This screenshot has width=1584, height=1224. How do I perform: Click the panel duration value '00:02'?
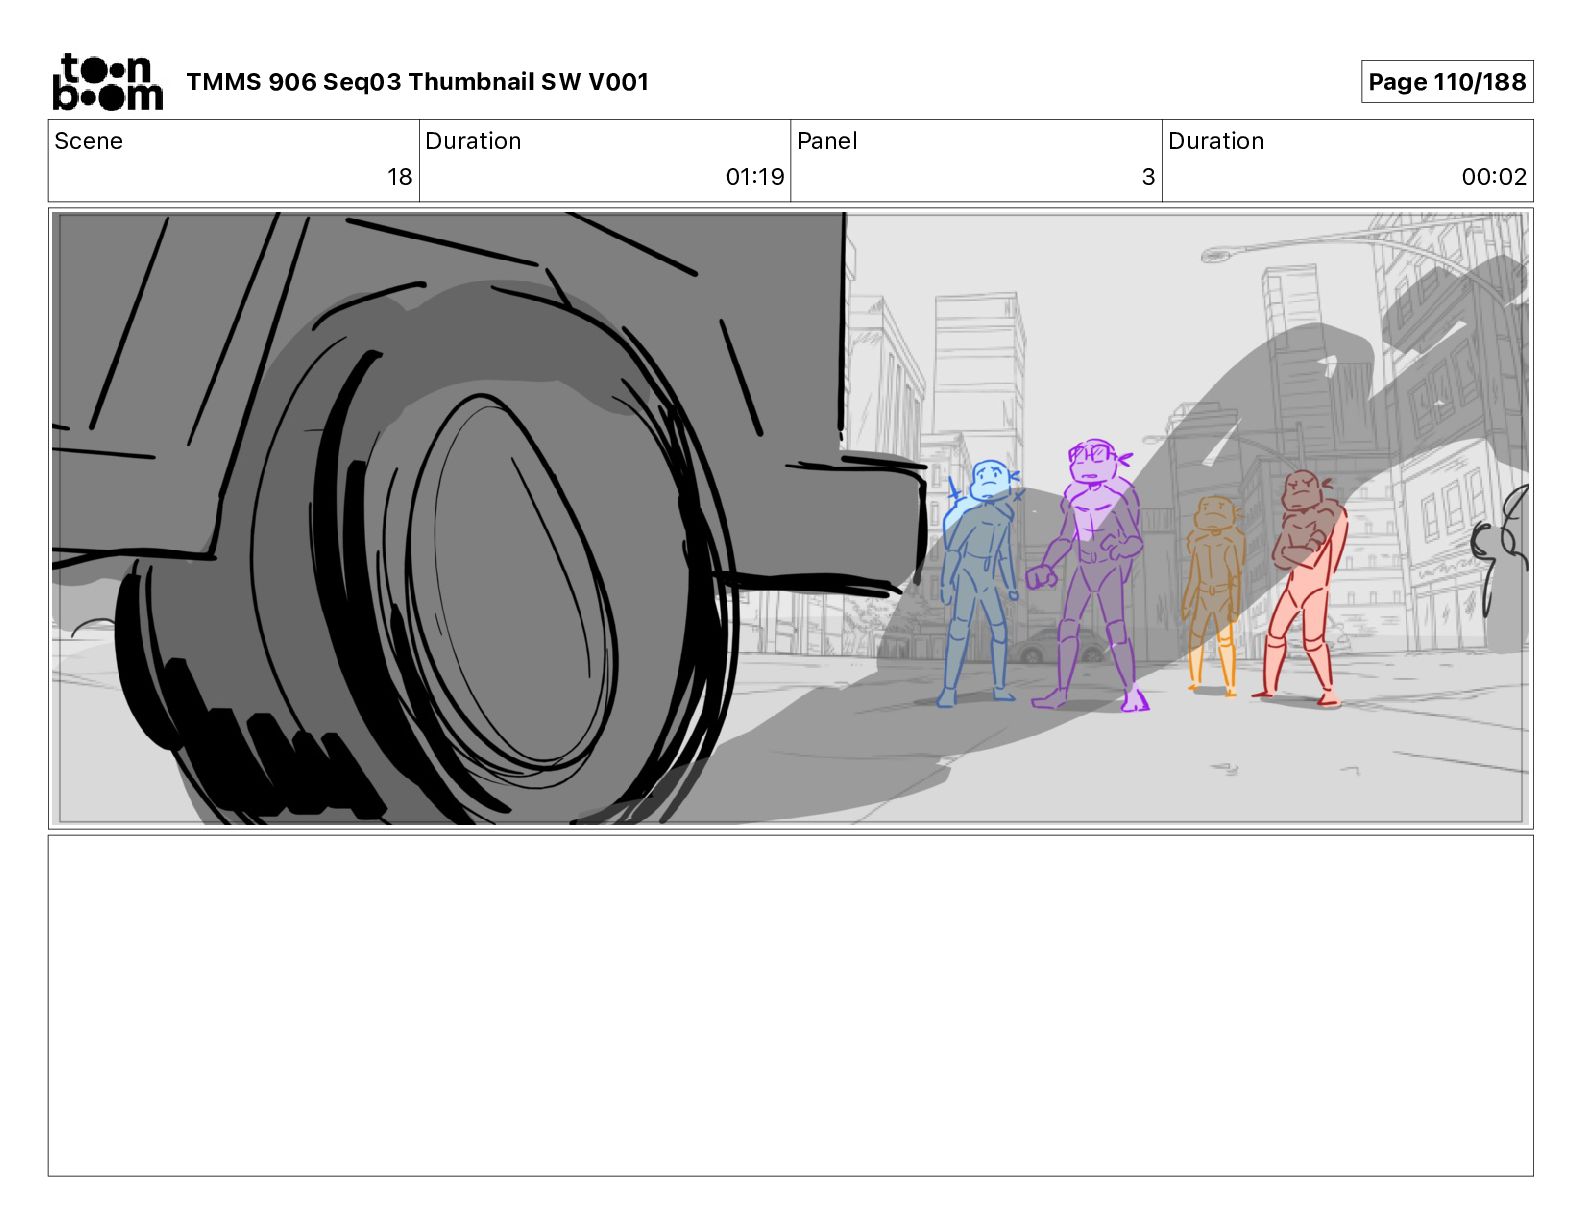(x=1494, y=177)
